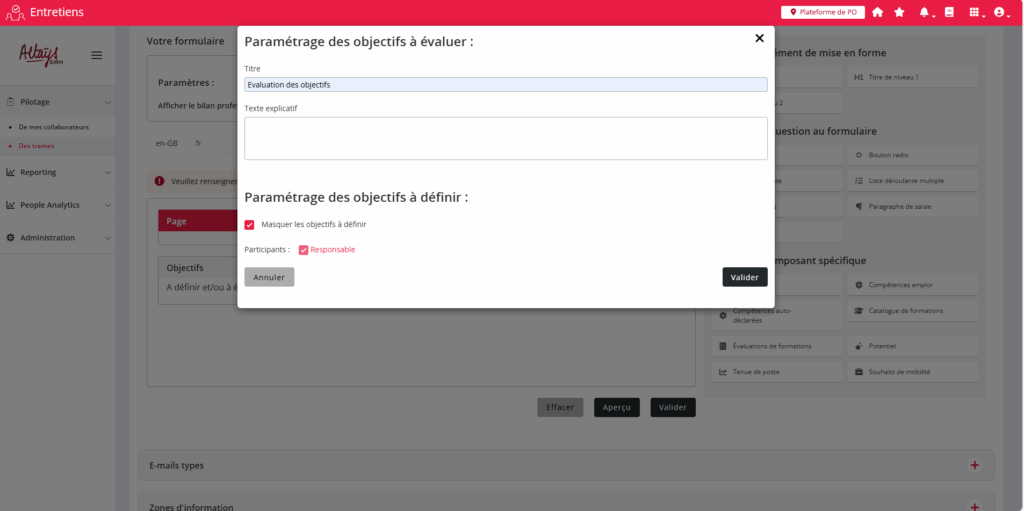Screen dimensions: 1024x511
Task: Open 'De mes collaborateurs' menu item
Action: [53, 127]
